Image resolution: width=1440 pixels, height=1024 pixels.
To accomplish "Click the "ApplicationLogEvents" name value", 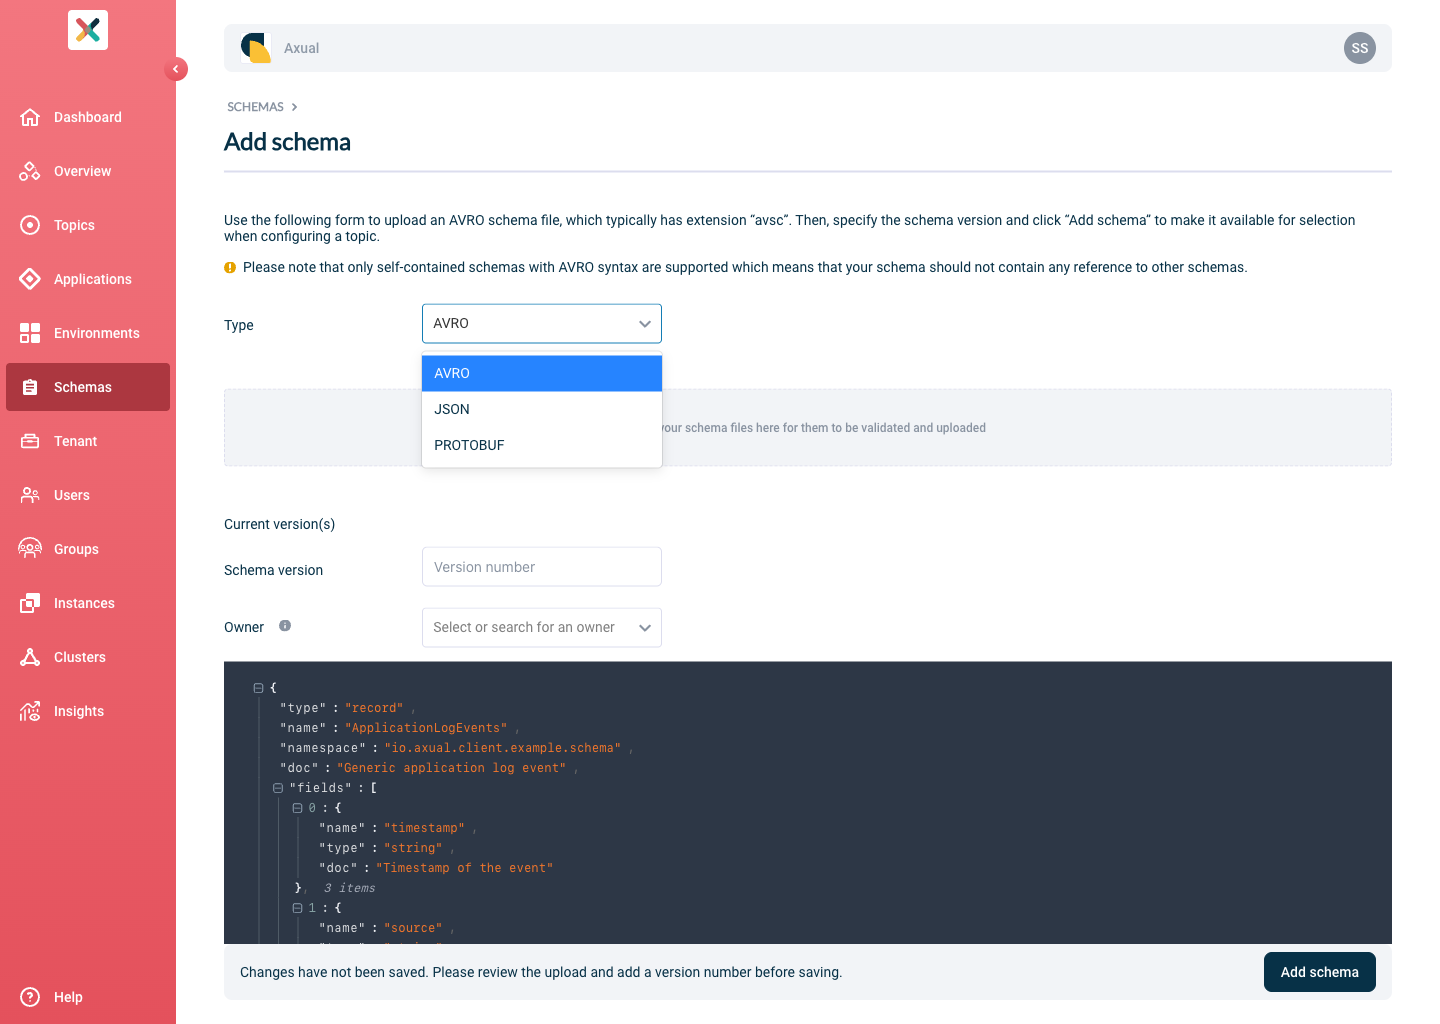I will 426,728.
